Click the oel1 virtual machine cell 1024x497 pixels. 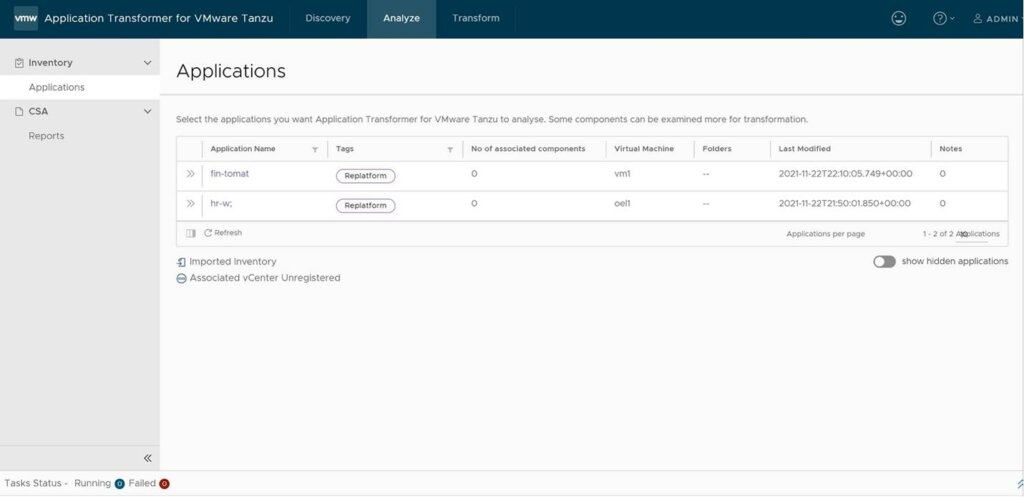[623, 204]
